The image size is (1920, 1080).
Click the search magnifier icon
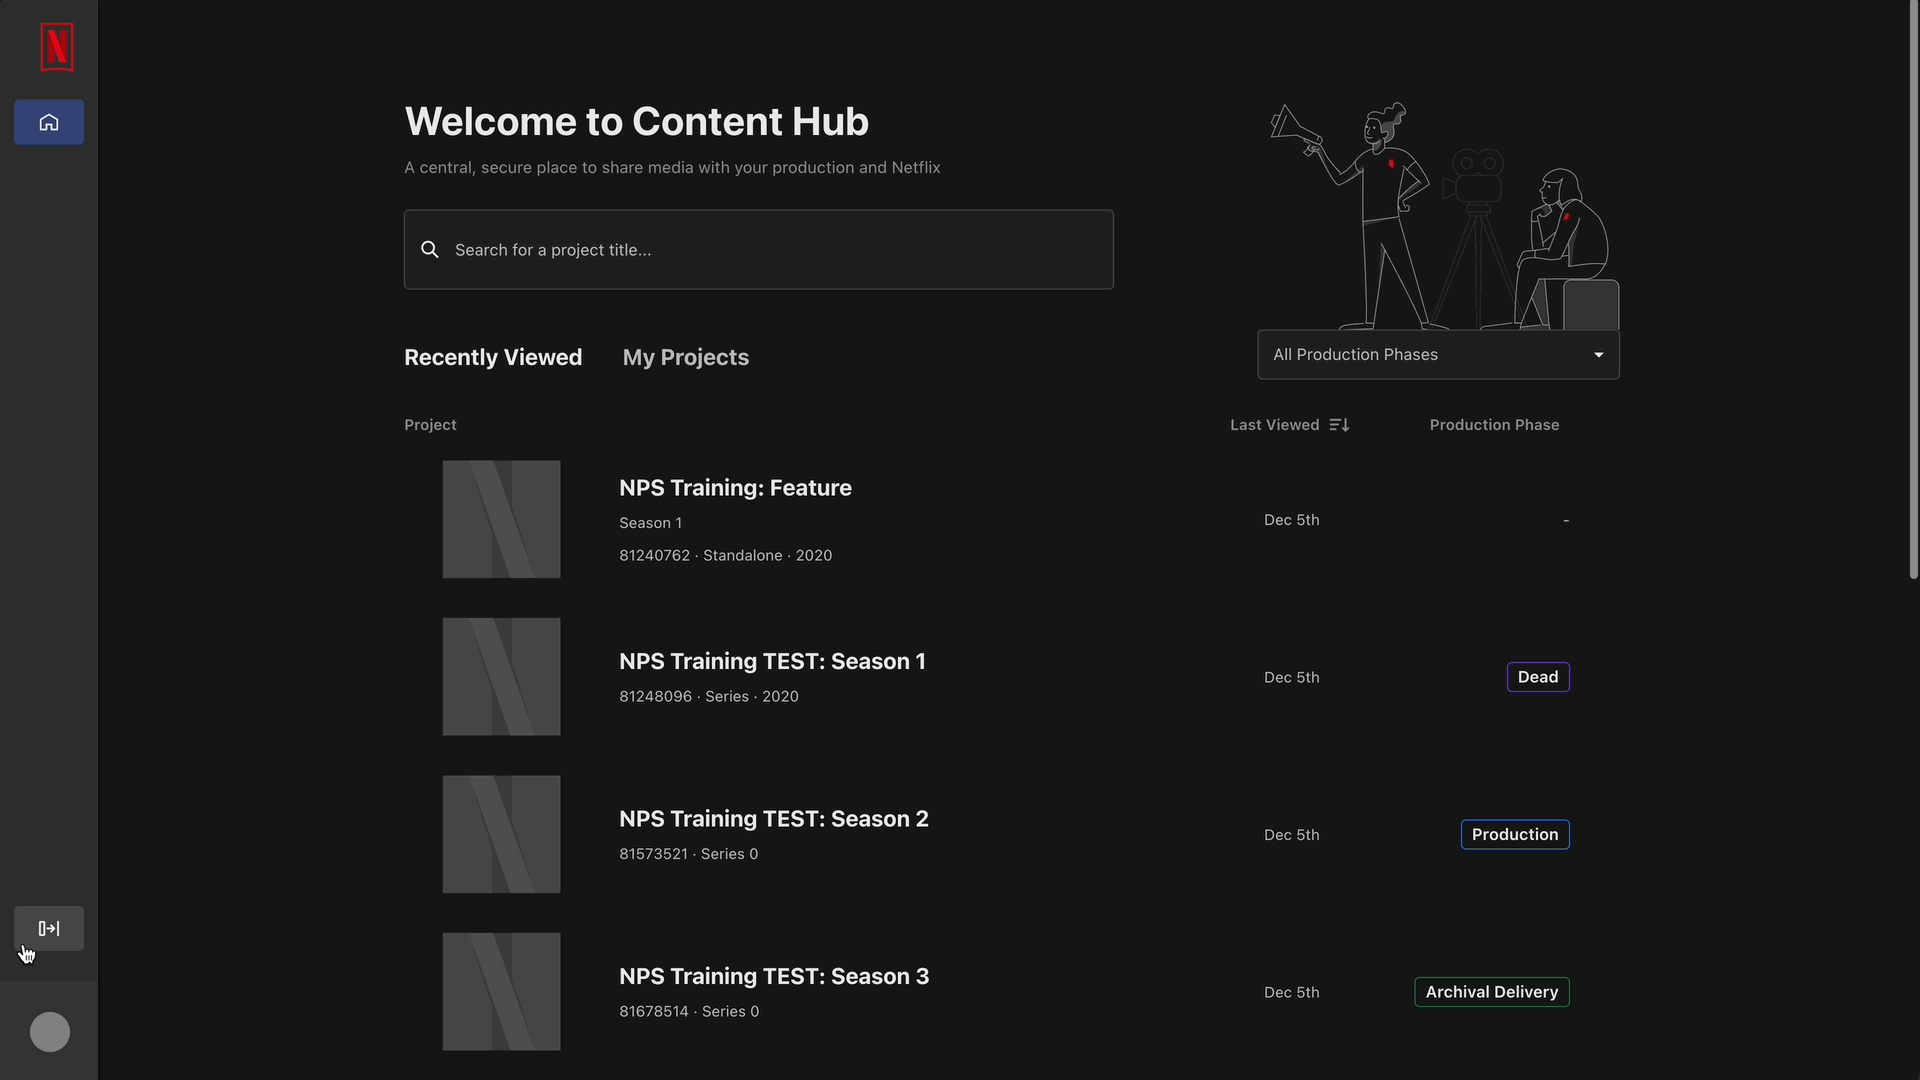coord(430,249)
